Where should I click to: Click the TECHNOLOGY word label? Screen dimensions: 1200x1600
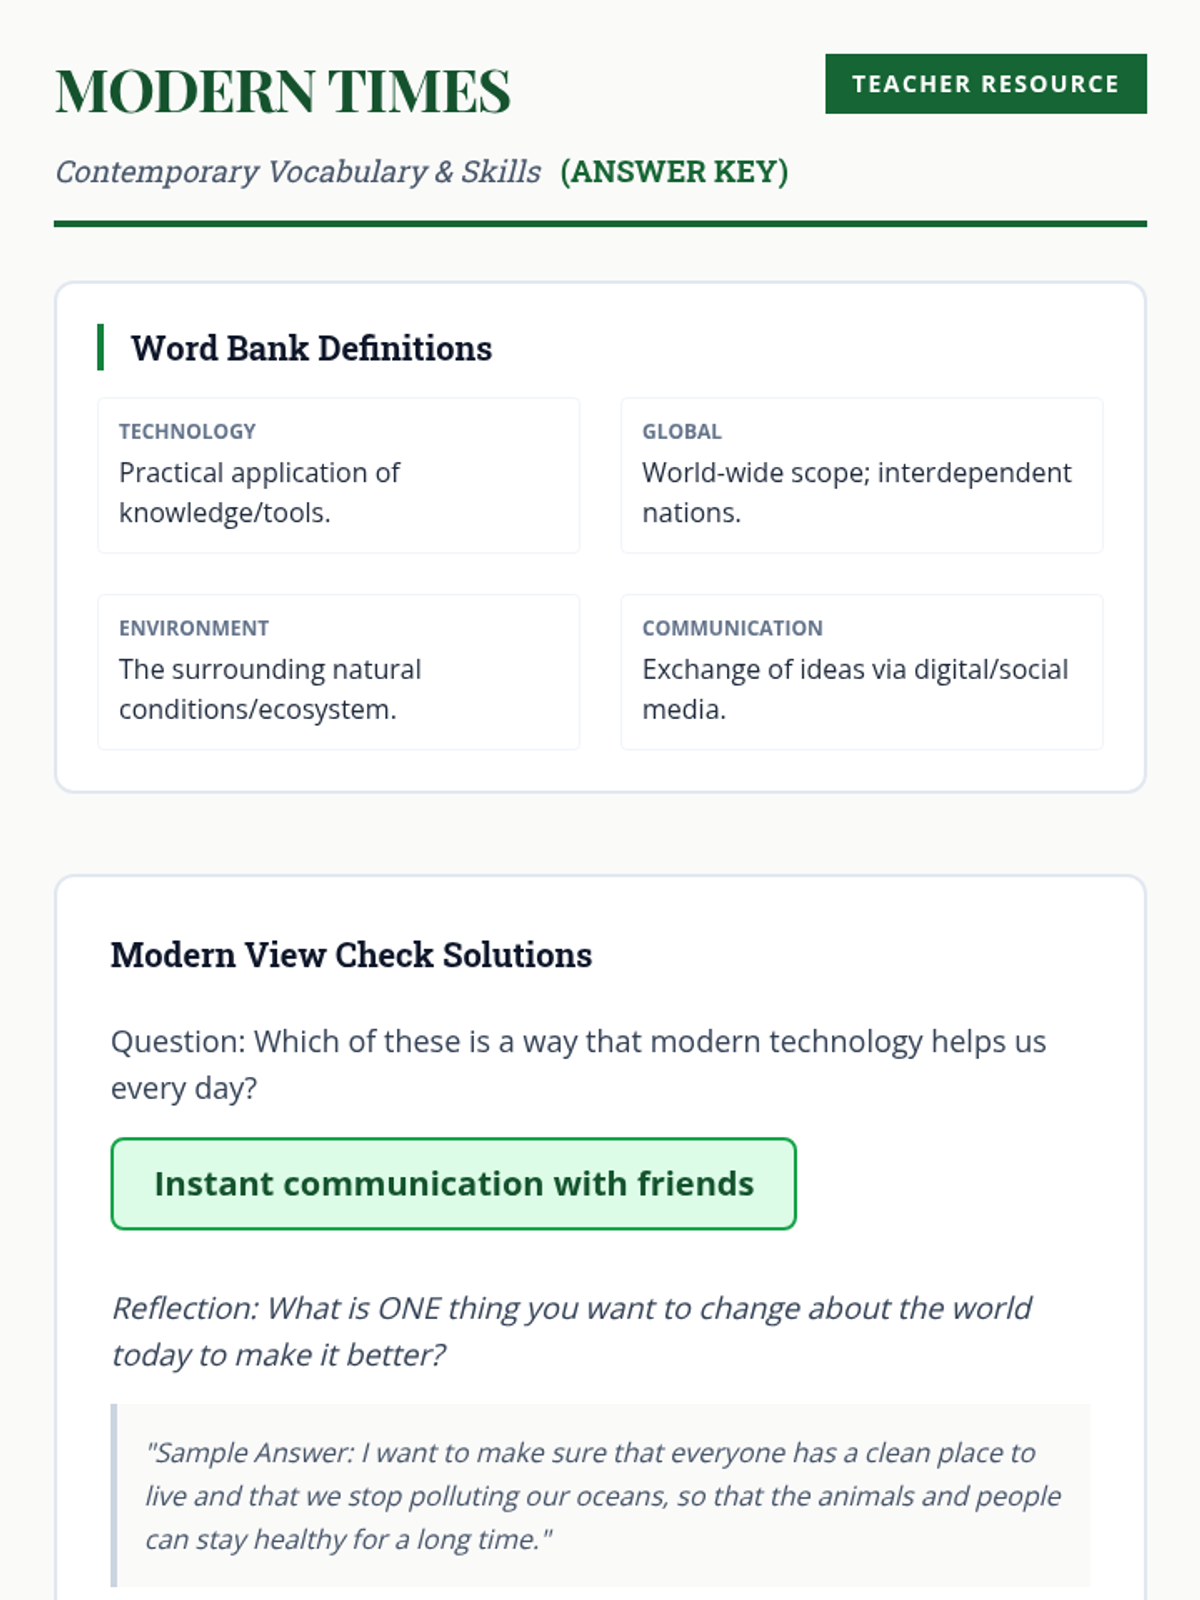tap(187, 431)
